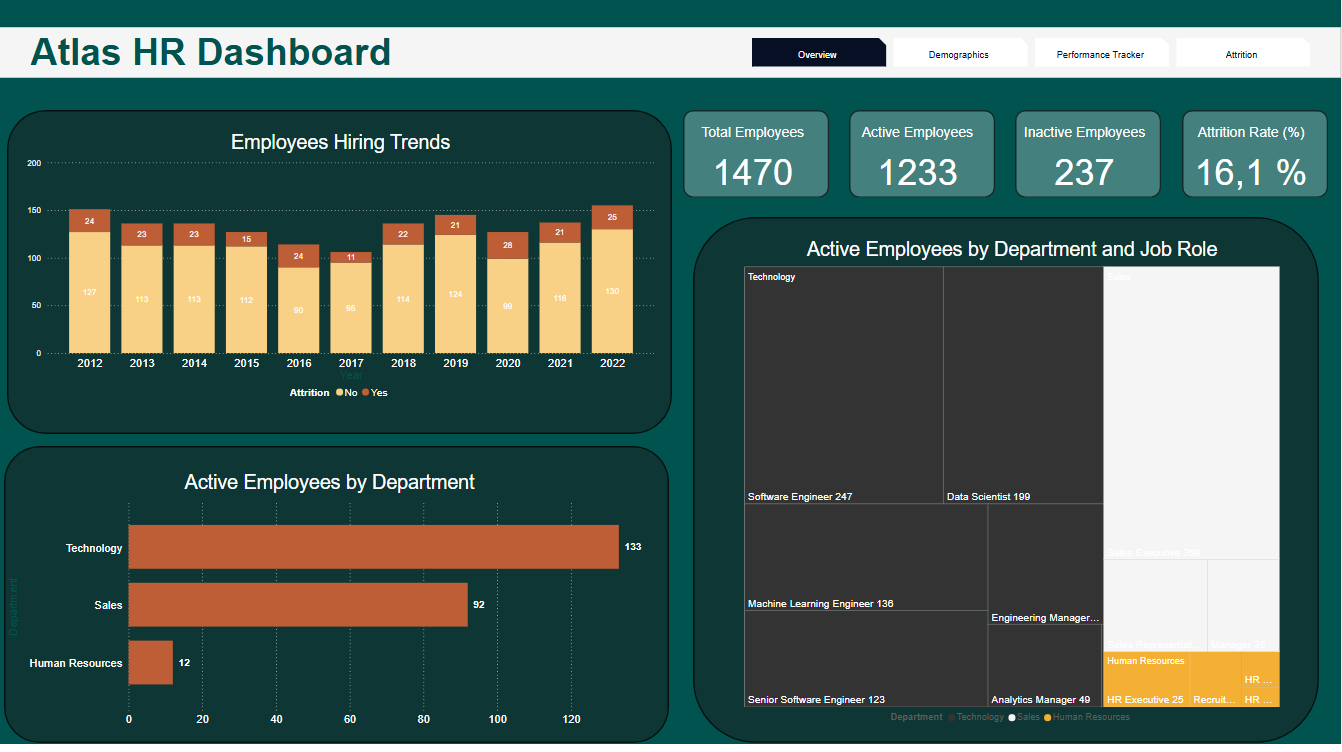This screenshot has height=752, width=1342.
Task: Click the Total Employees 1470 card
Action: pyautogui.click(x=755, y=154)
